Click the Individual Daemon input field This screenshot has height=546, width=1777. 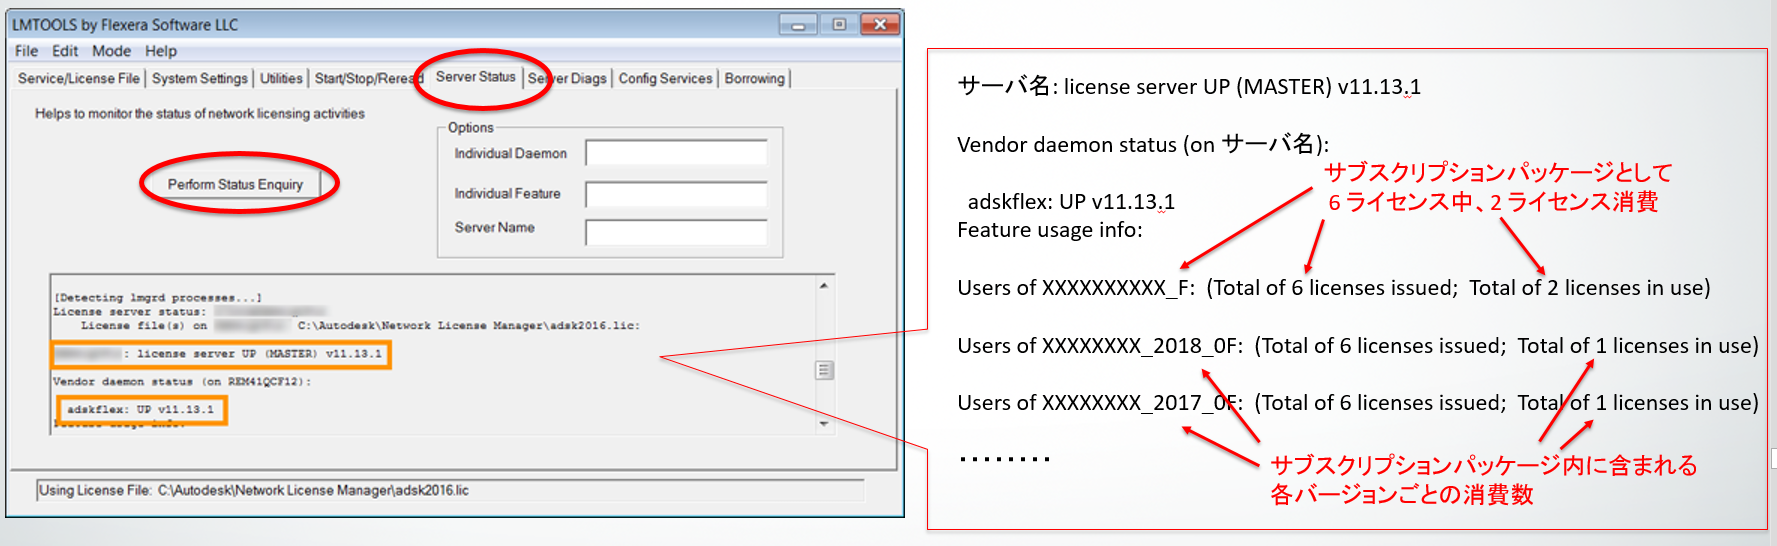[676, 153]
